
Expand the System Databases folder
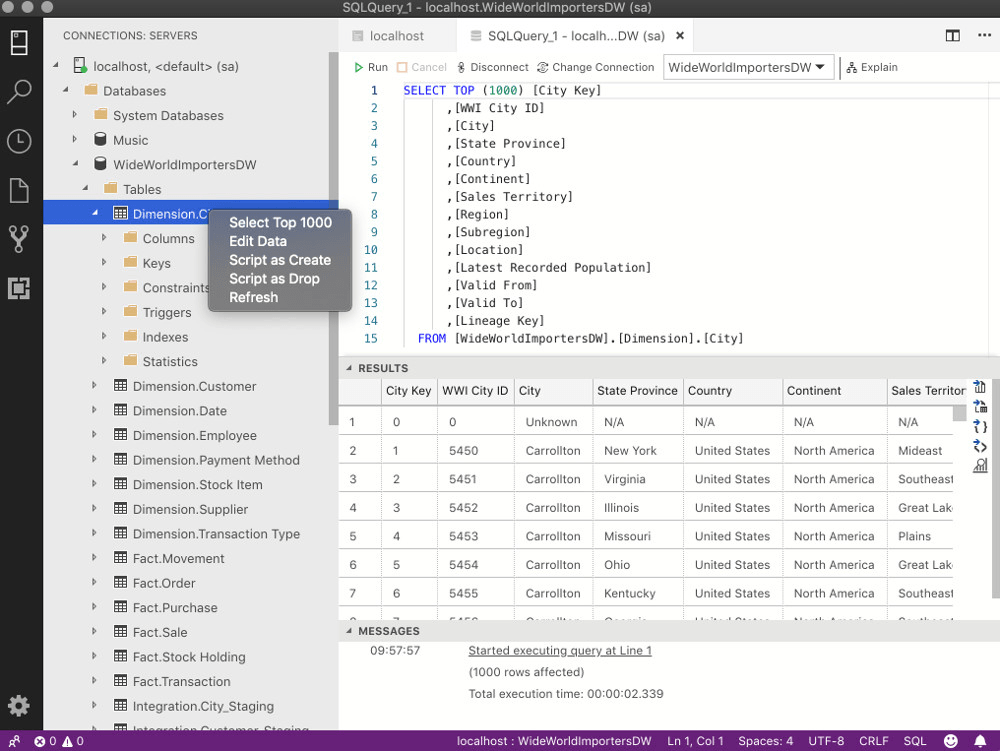75,115
